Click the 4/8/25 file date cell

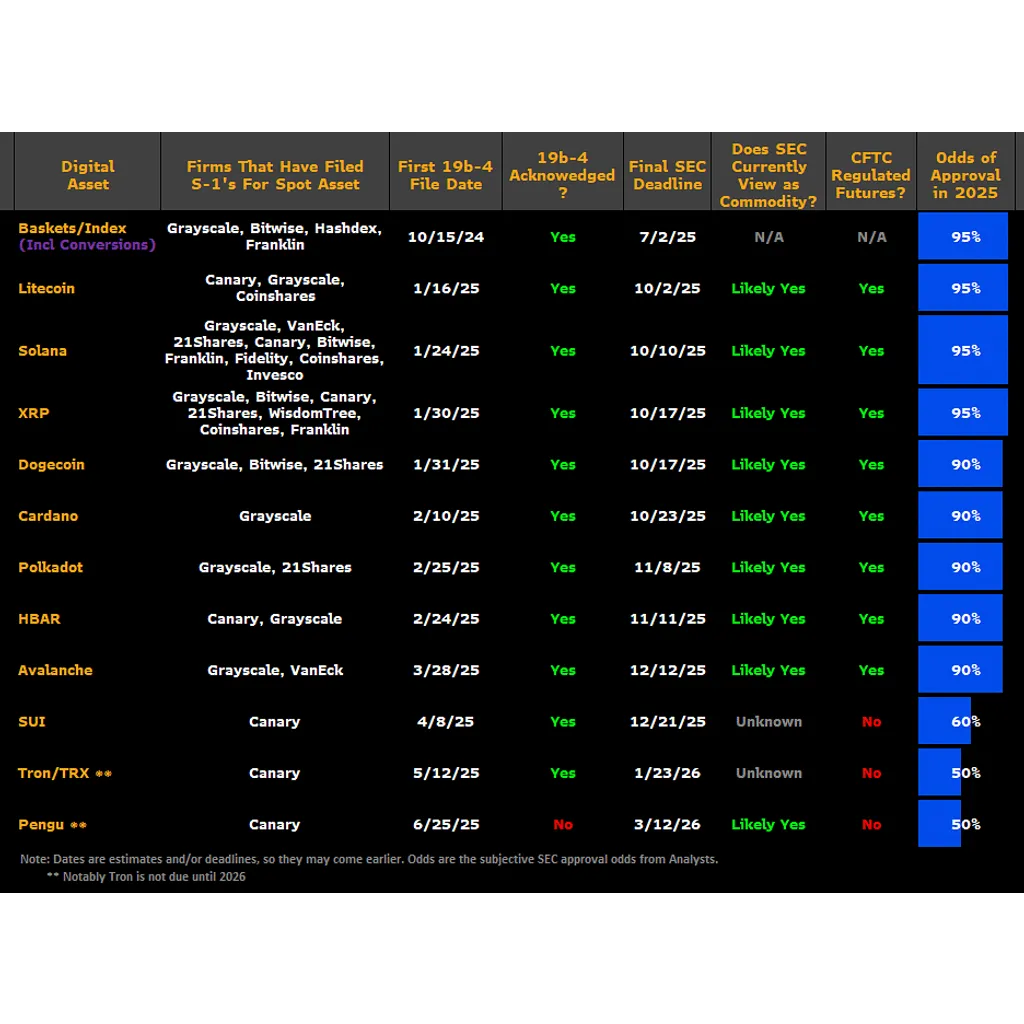(446, 722)
